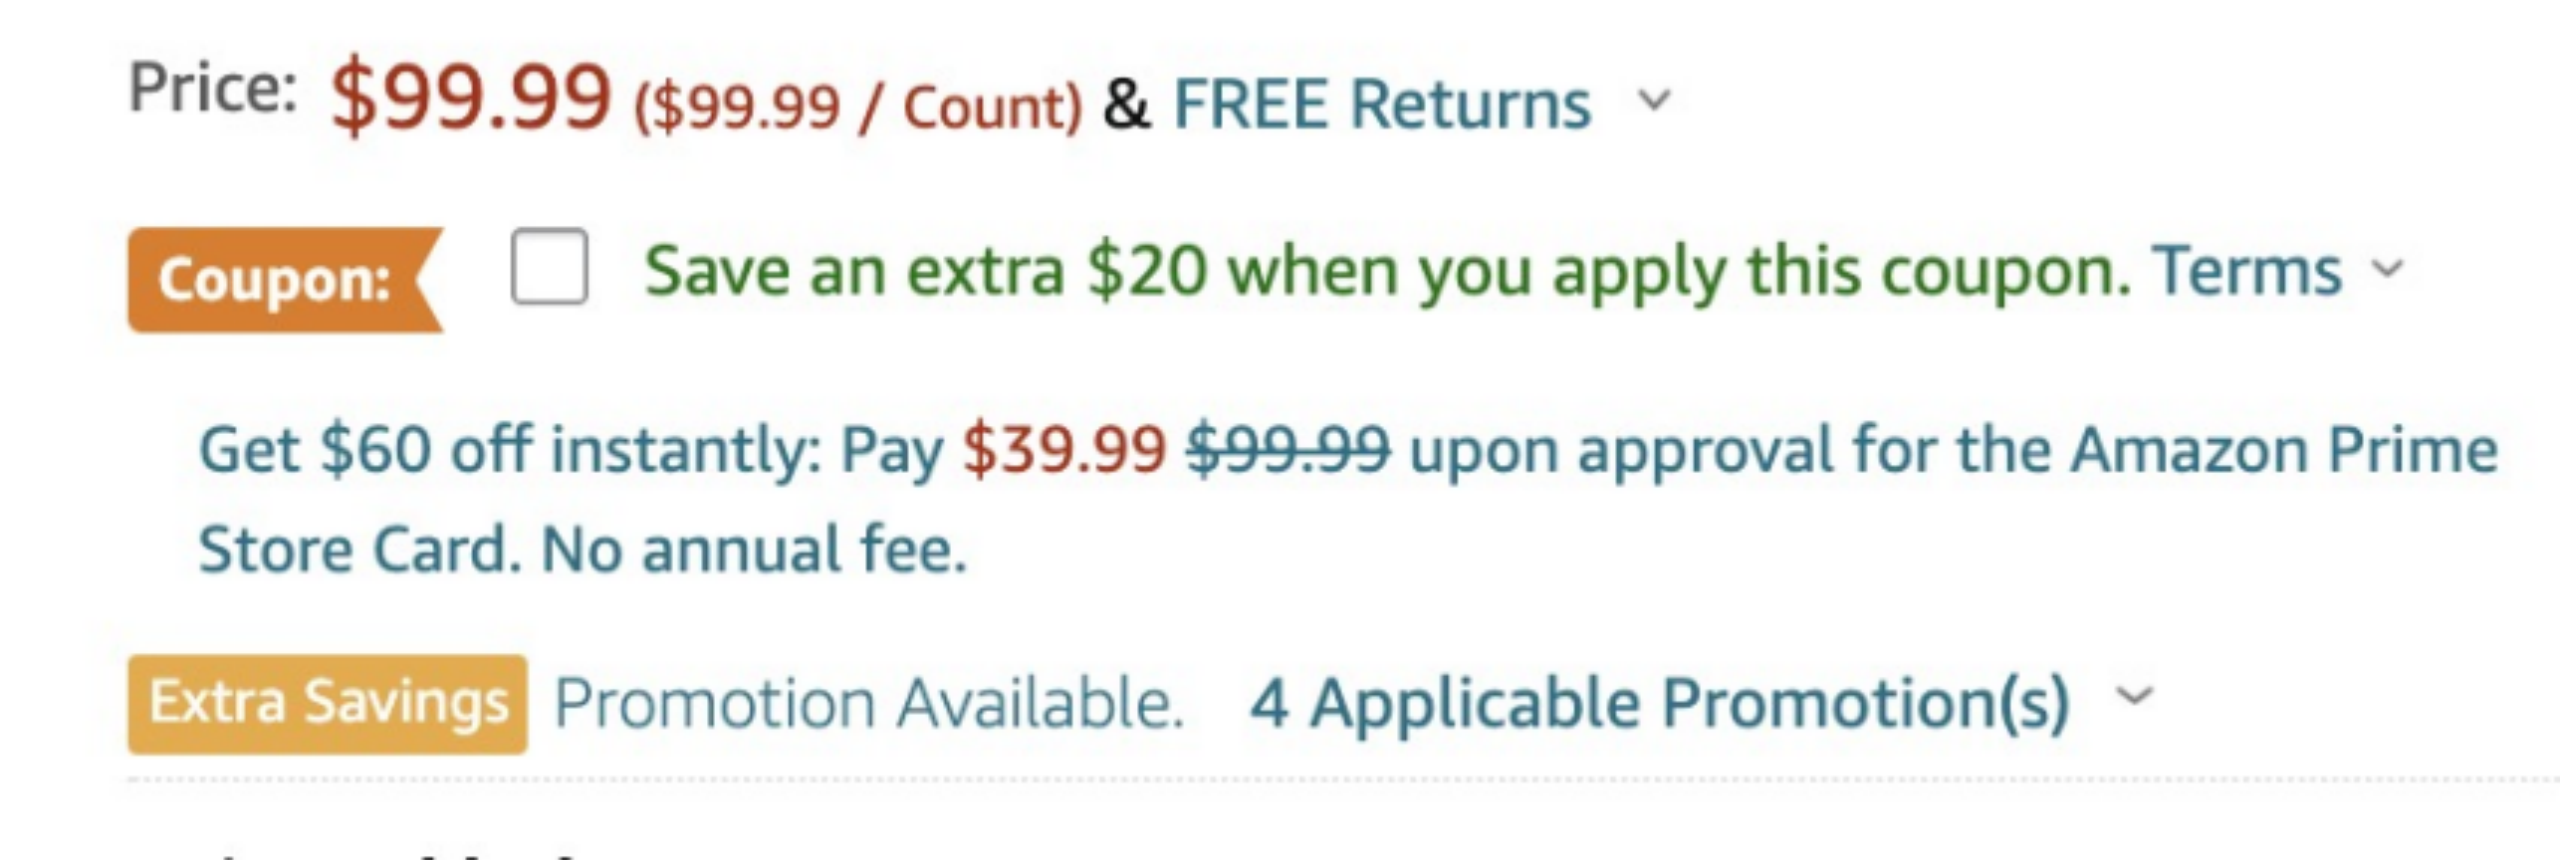Click the red $39.99 discounted price

click(x=1064, y=450)
